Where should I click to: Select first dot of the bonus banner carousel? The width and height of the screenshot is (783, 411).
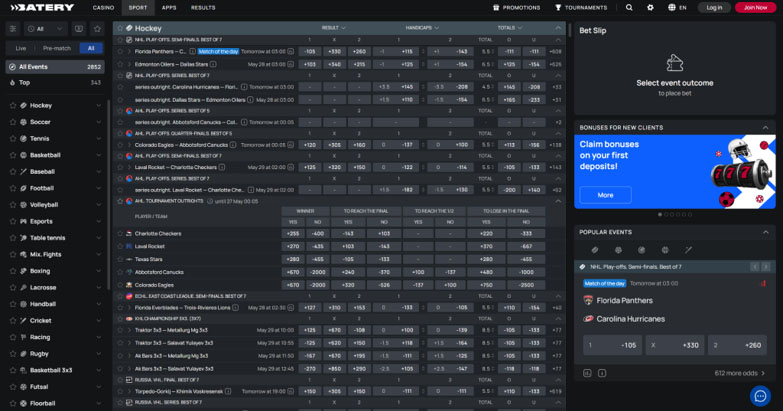(661, 215)
